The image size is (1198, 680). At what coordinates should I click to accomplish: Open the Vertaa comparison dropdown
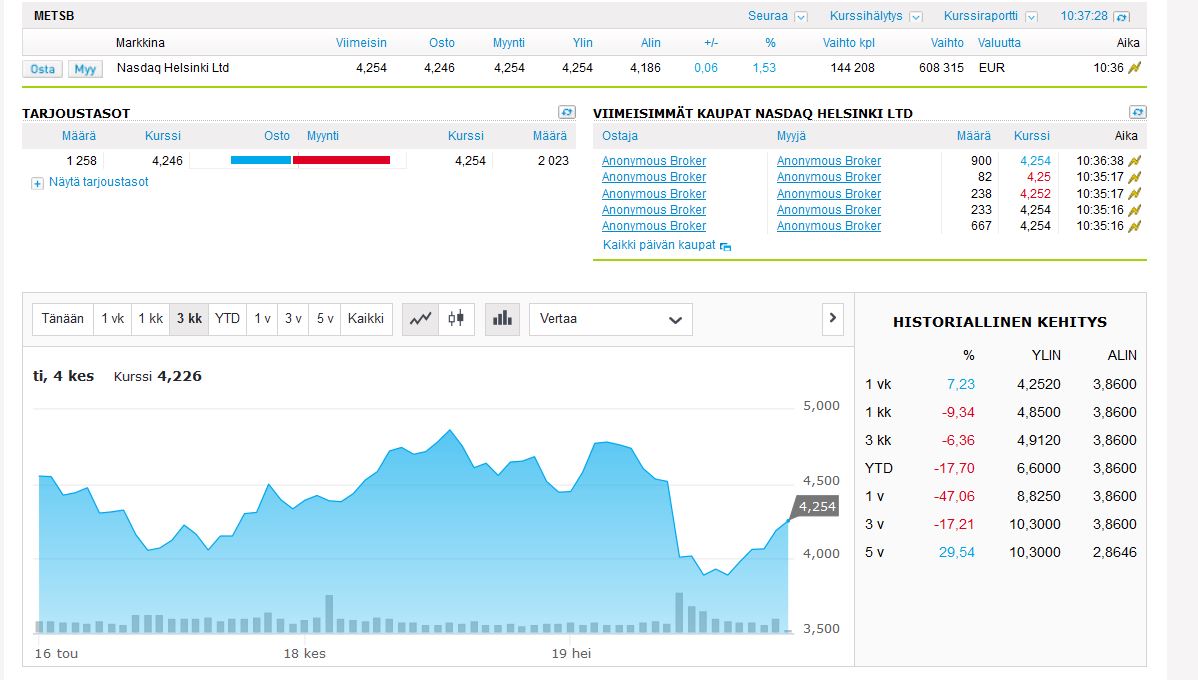[x=610, y=319]
